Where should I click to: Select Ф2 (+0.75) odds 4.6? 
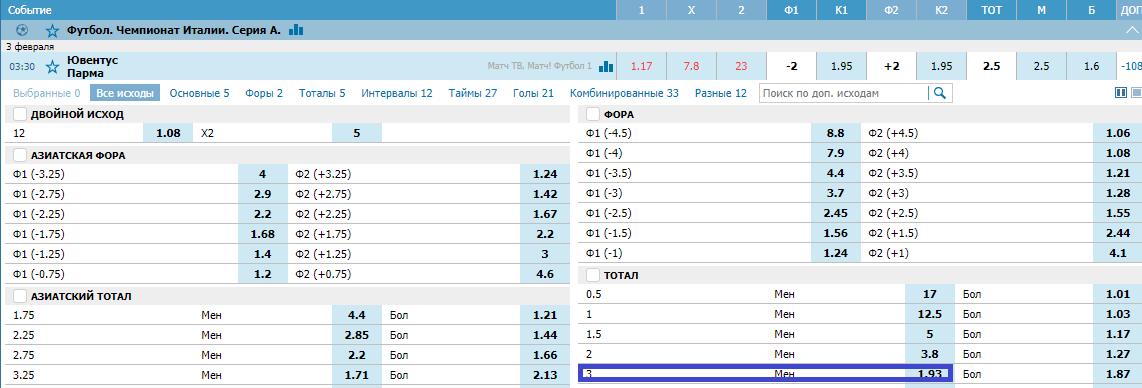pyautogui.click(x=546, y=275)
